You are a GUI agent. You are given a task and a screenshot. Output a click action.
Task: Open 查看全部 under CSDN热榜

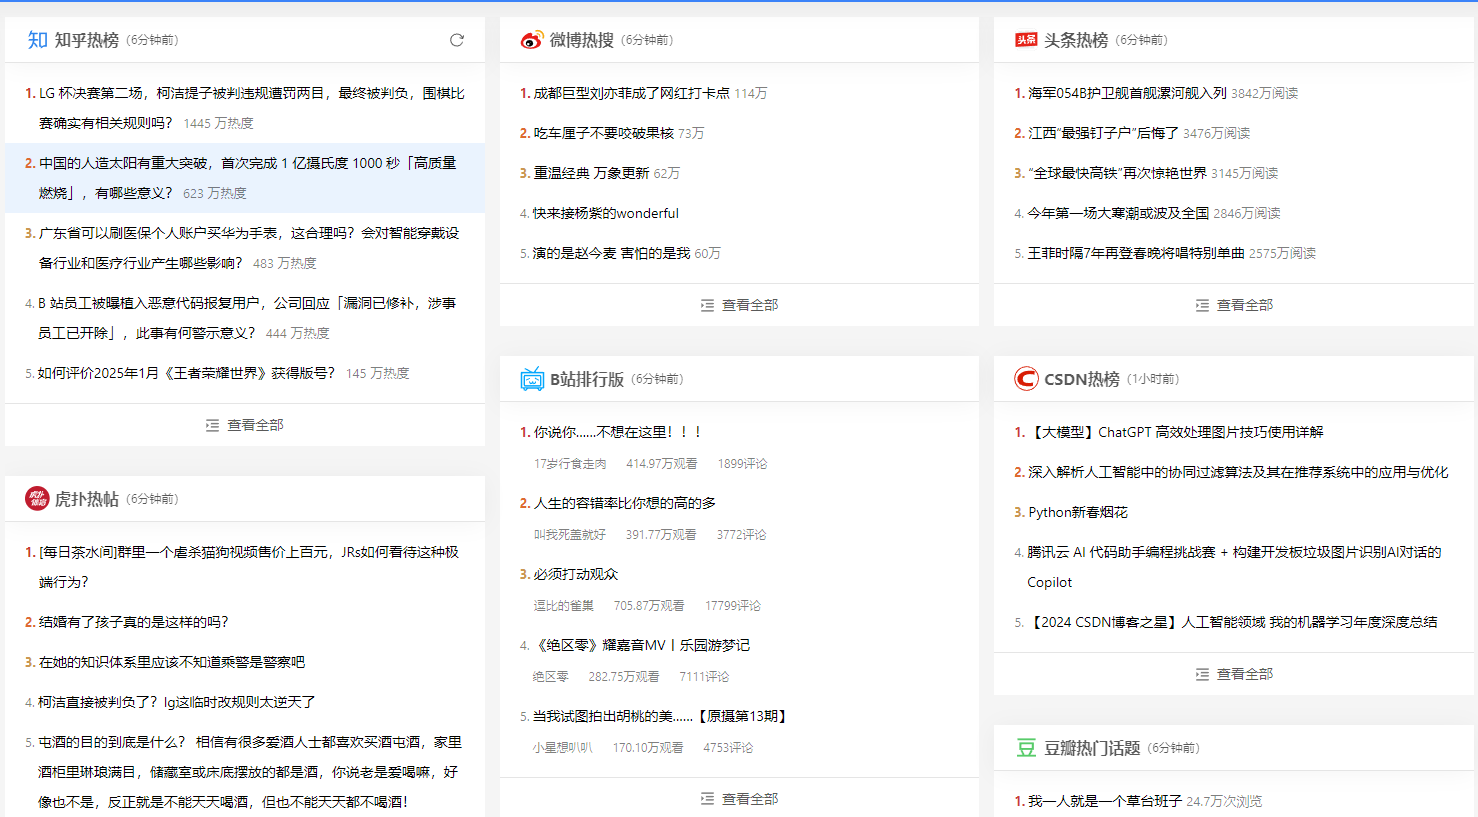1234,674
